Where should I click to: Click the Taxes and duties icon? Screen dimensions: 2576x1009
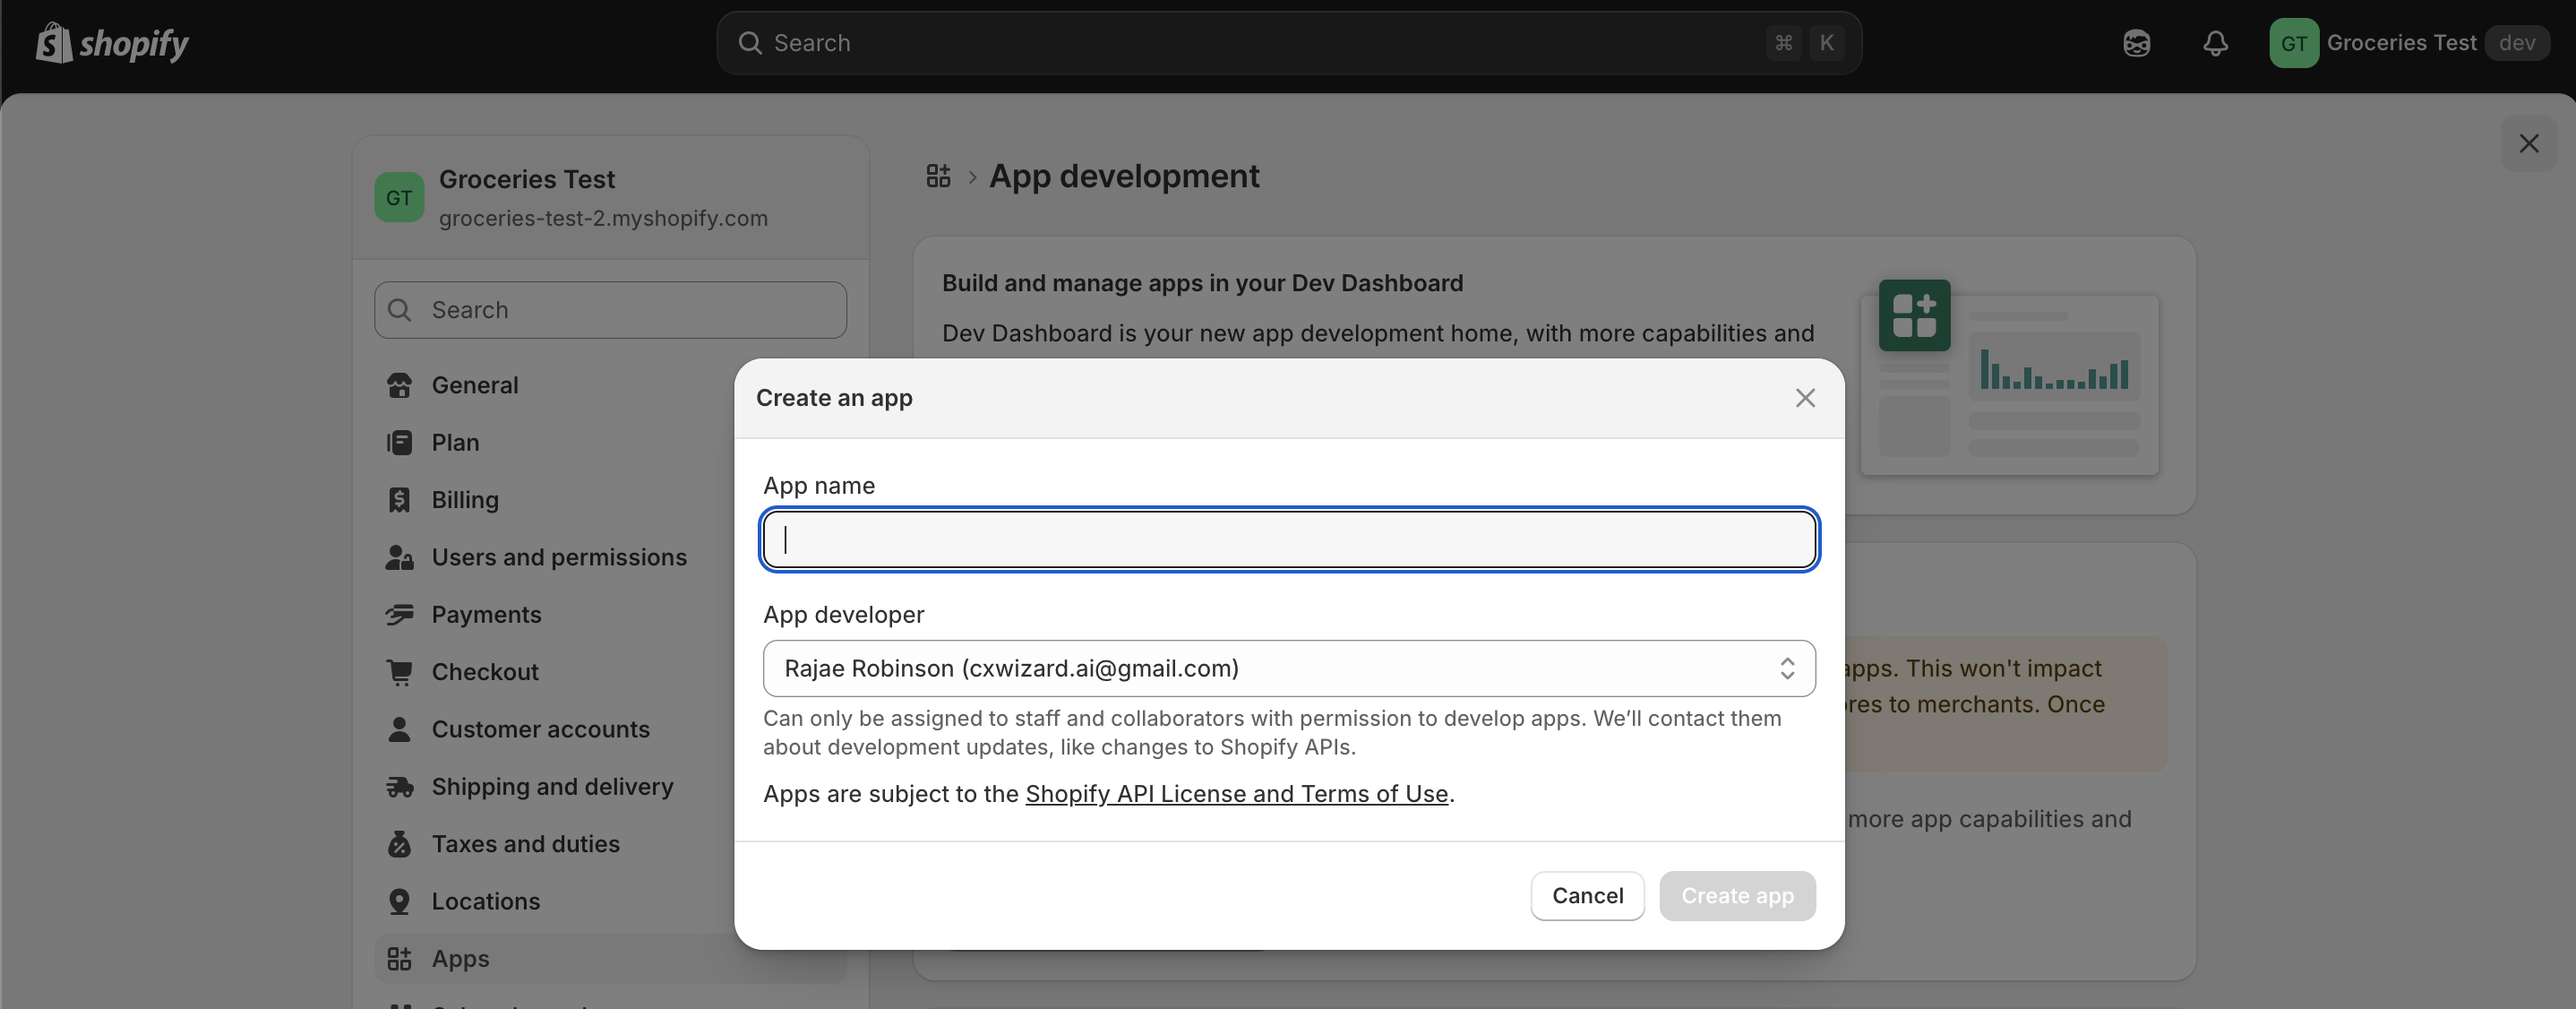[x=399, y=843]
